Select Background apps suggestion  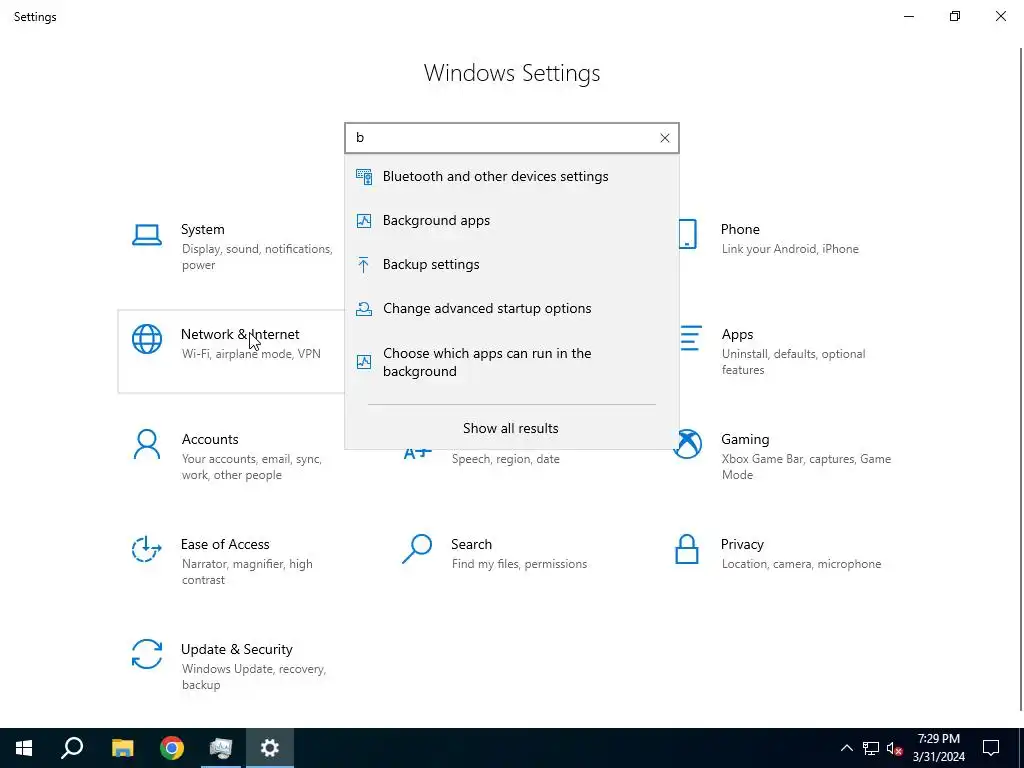[512, 221]
